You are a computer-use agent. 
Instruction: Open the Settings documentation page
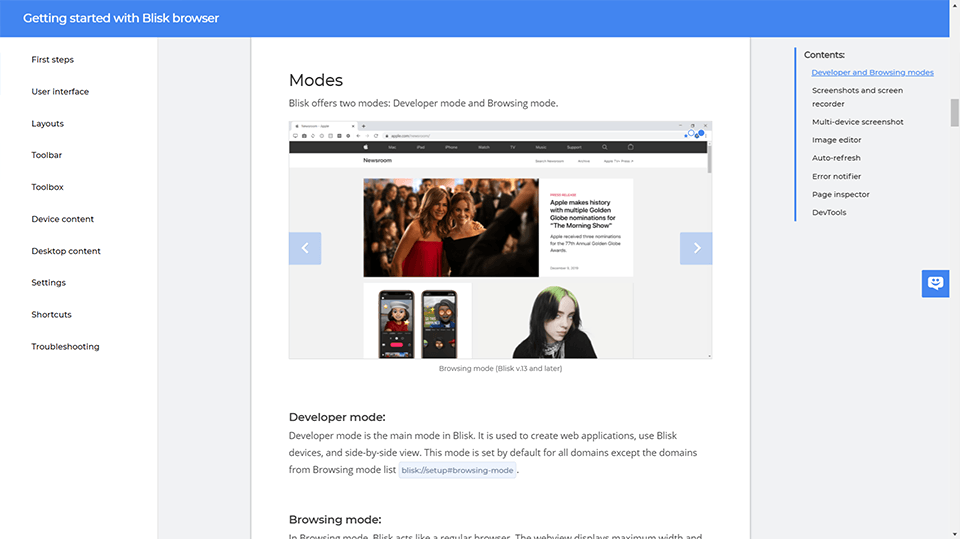point(48,282)
